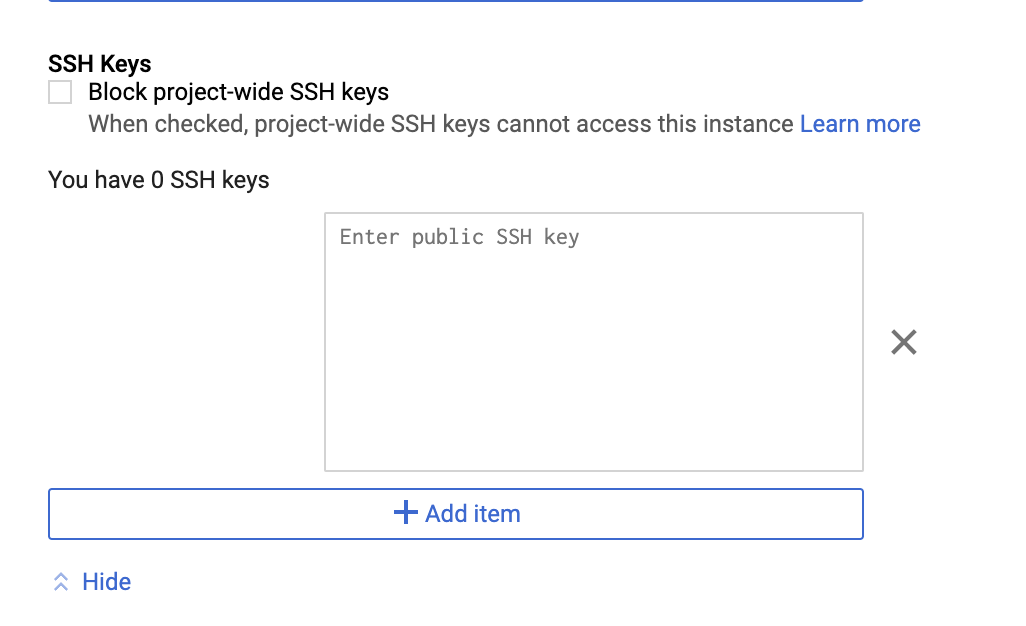Click the double chevron icon beside Hide
The height and width of the screenshot is (626, 1026).
pyautogui.click(x=61, y=582)
